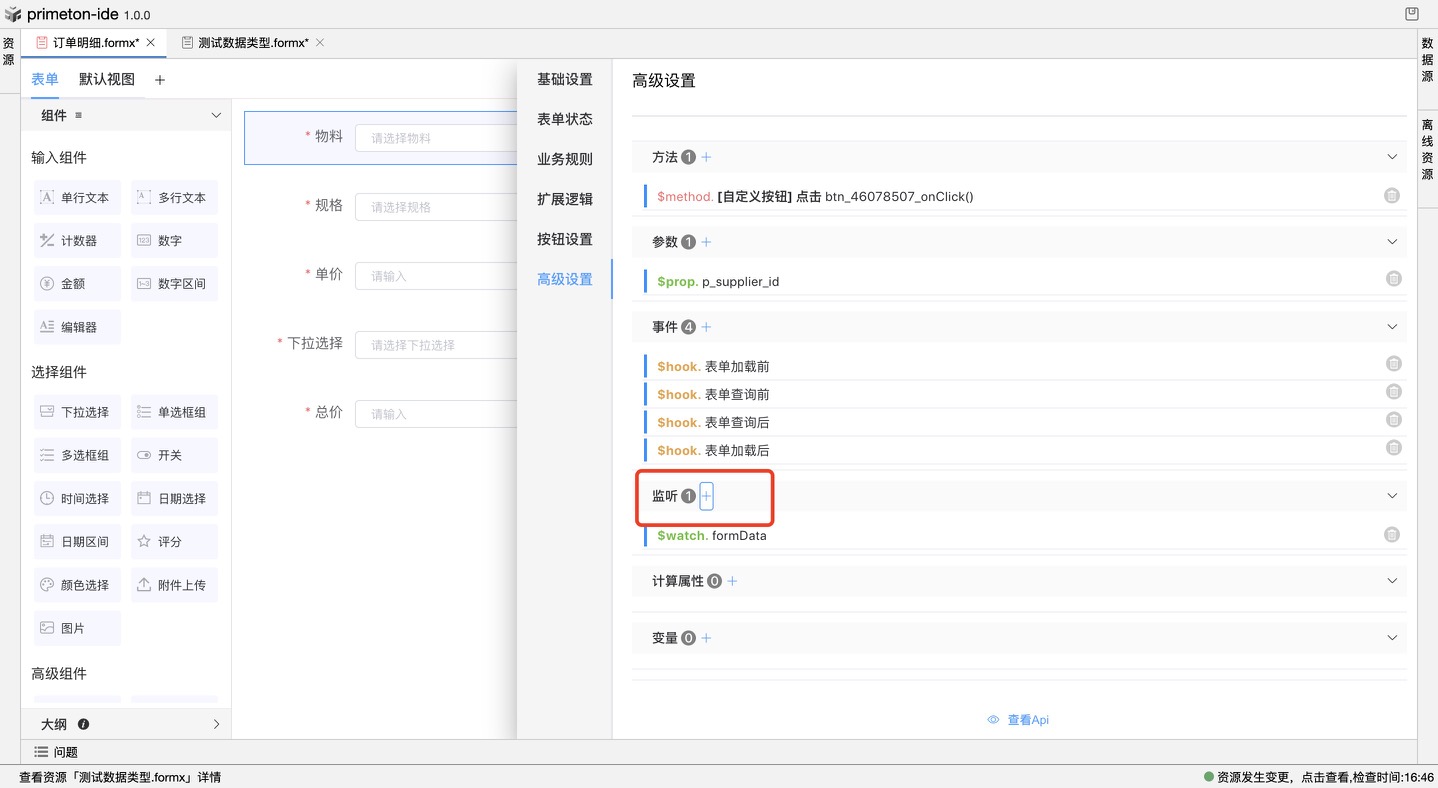The height and width of the screenshot is (788, 1438).
Task: Expand the 大纲 outline panel
Action: (216, 724)
